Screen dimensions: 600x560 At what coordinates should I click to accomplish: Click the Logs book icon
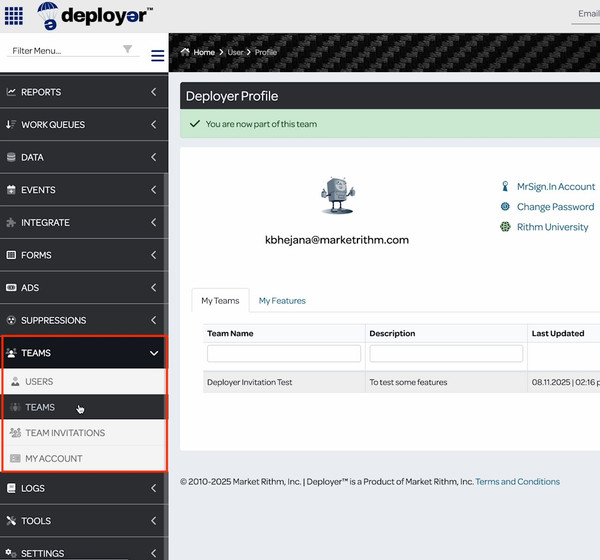pyautogui.click(x=11, y=488)
